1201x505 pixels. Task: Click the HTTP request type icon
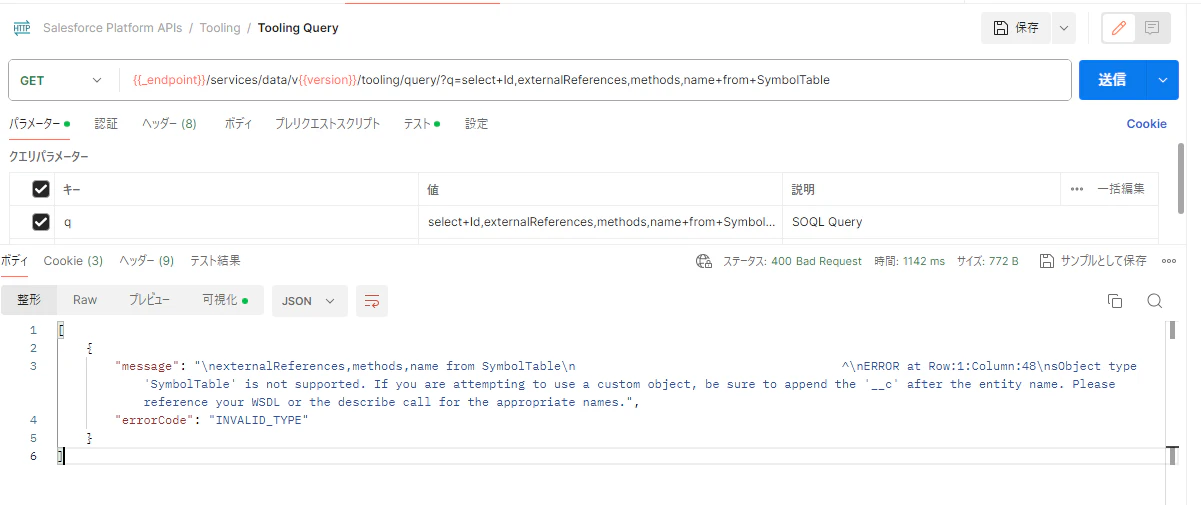[21, 28]
